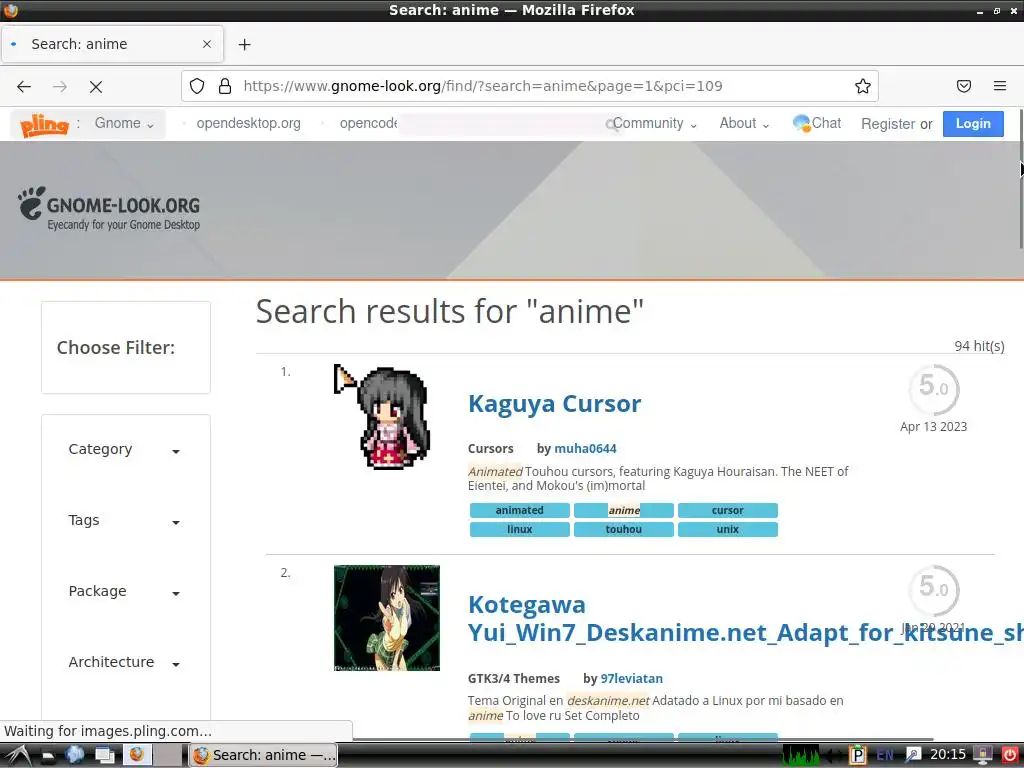The height and width of the screenshot is (768, 1024).
Task: Expand the About menu
Action: [744, 123]
